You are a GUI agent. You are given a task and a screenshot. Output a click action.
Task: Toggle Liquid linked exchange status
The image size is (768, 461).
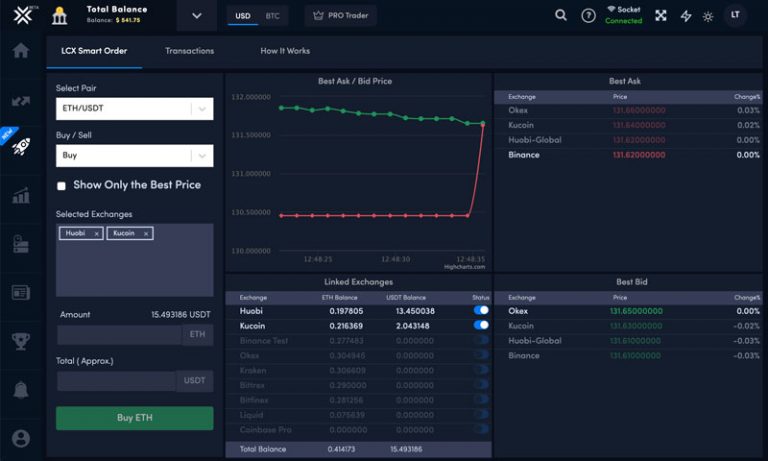point(481,414)
